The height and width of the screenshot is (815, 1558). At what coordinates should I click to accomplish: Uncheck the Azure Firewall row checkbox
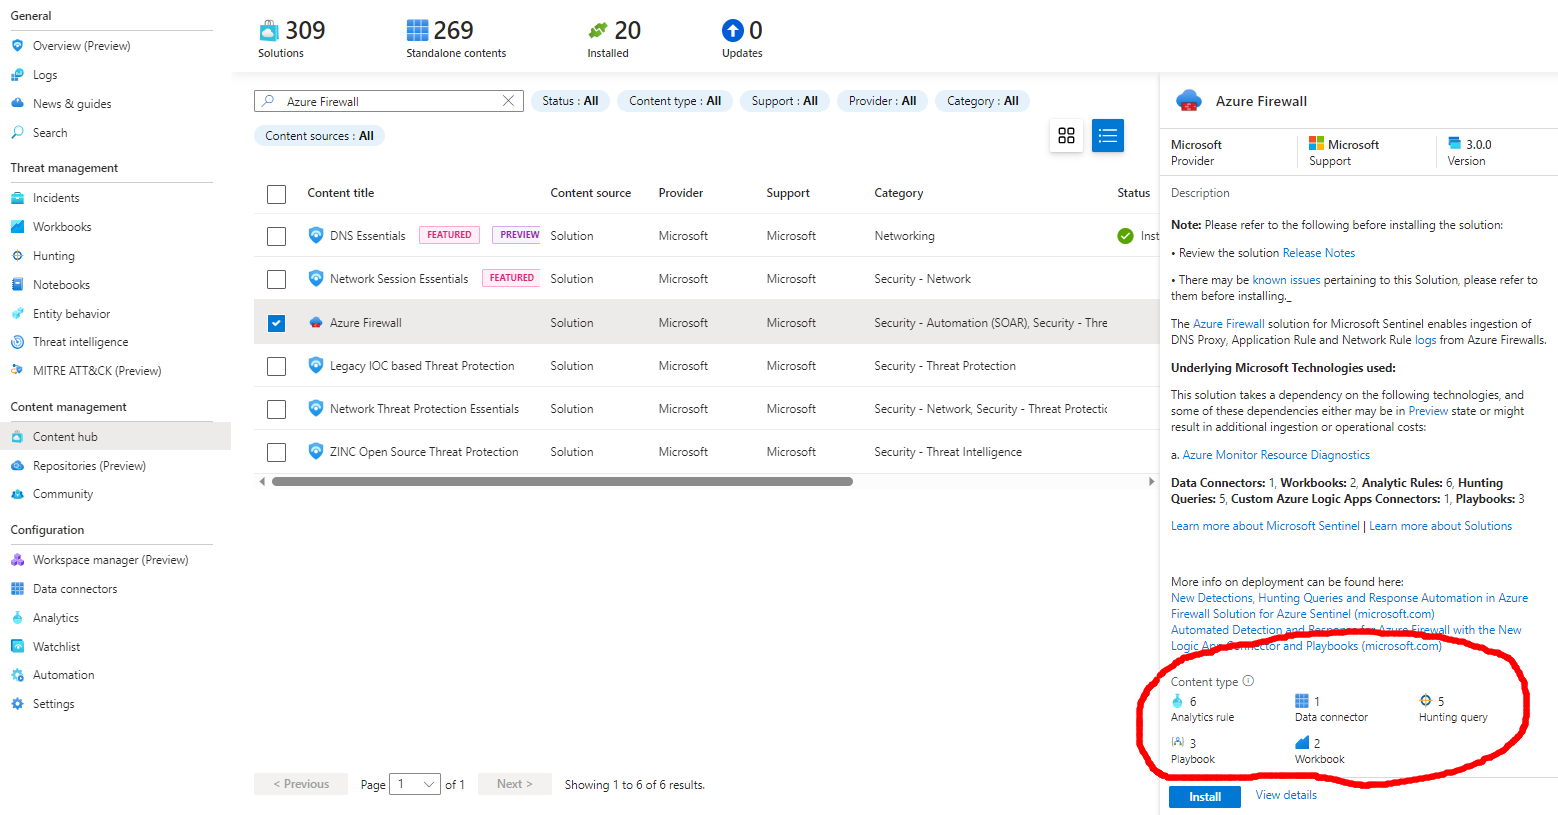tap(276, 322)
